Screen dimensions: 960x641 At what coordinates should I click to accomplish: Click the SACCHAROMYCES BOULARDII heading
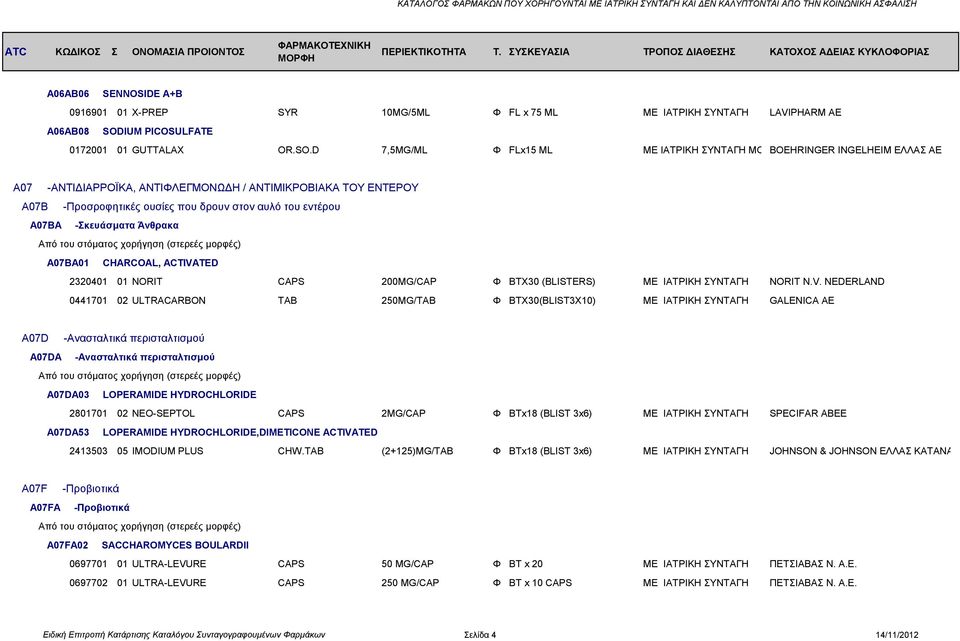tap(175, 545)
